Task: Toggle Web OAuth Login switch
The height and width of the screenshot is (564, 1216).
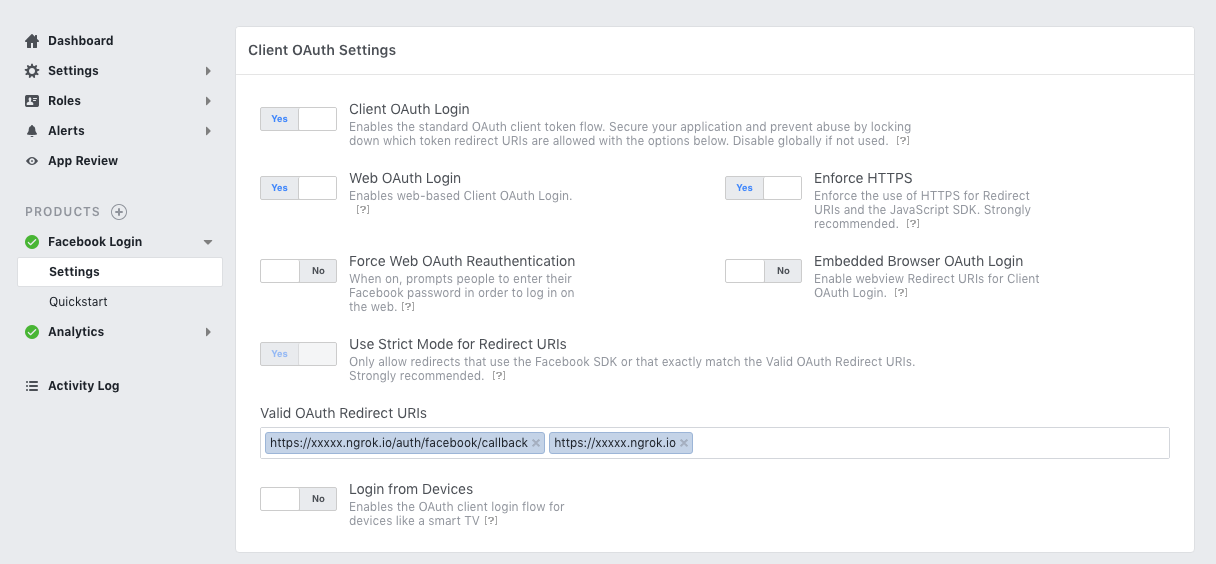Action: pyautogui.click(x=298, y=188)
